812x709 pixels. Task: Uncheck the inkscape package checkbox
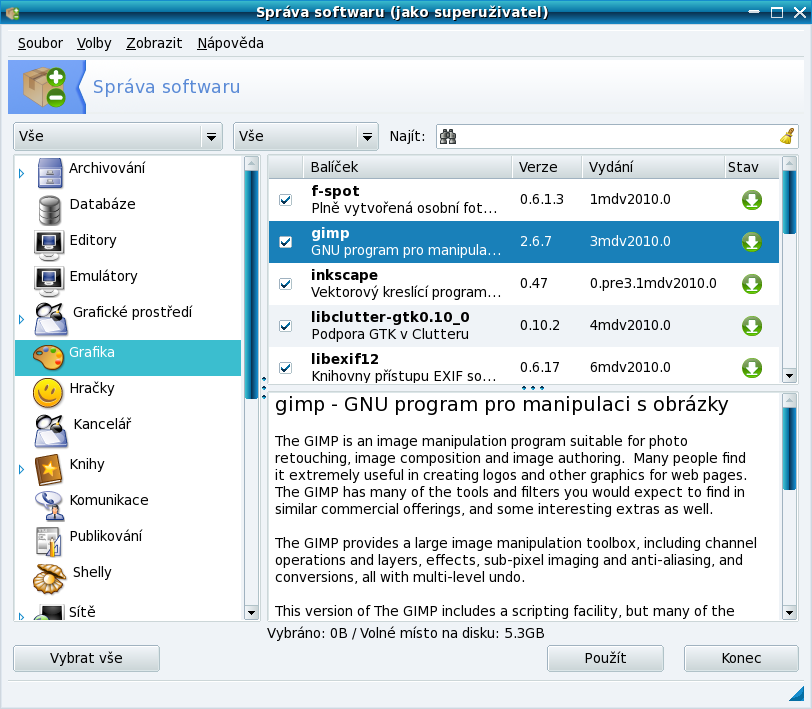285,284
